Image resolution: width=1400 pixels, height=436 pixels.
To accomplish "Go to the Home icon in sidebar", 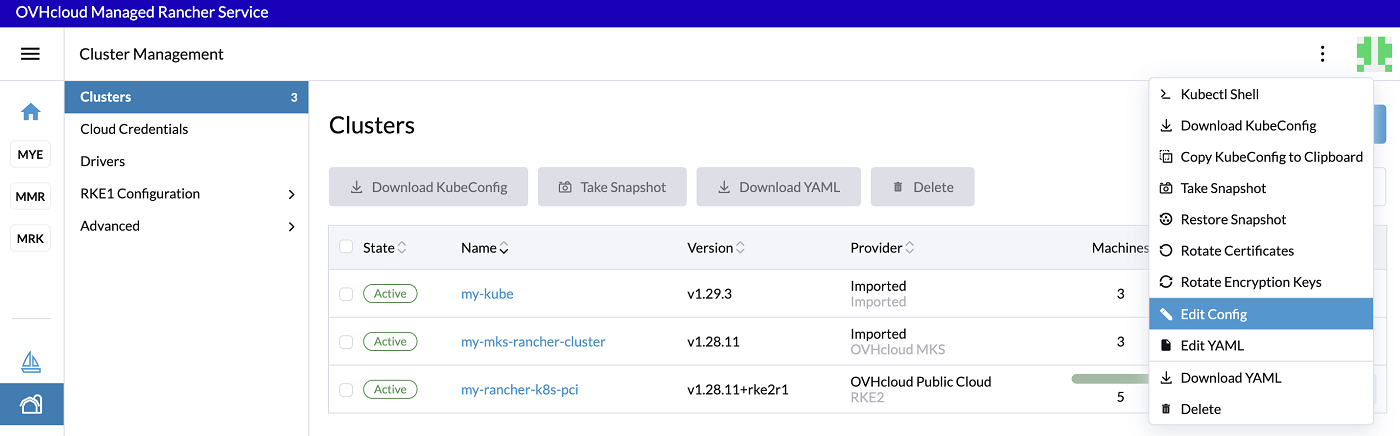I will click(x=31, y=112).
